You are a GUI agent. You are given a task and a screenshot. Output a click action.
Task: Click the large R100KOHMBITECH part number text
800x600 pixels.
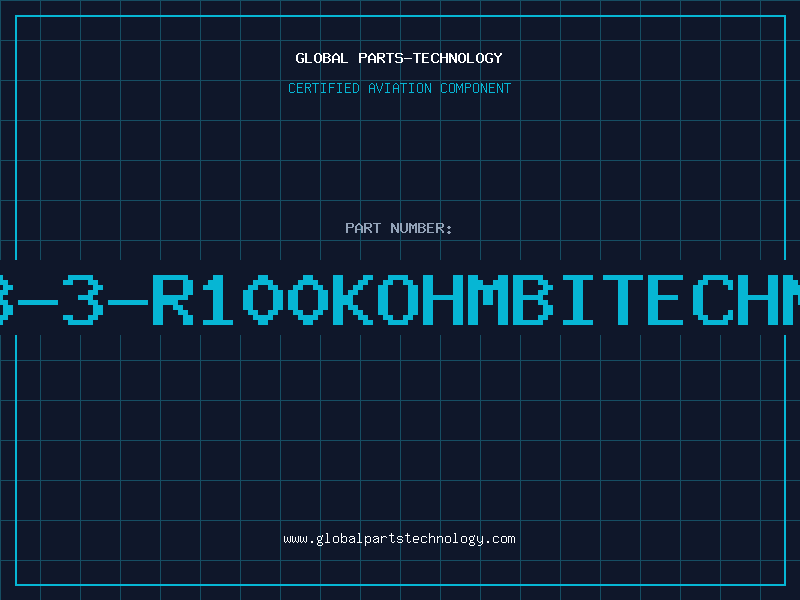pos(400,299)
